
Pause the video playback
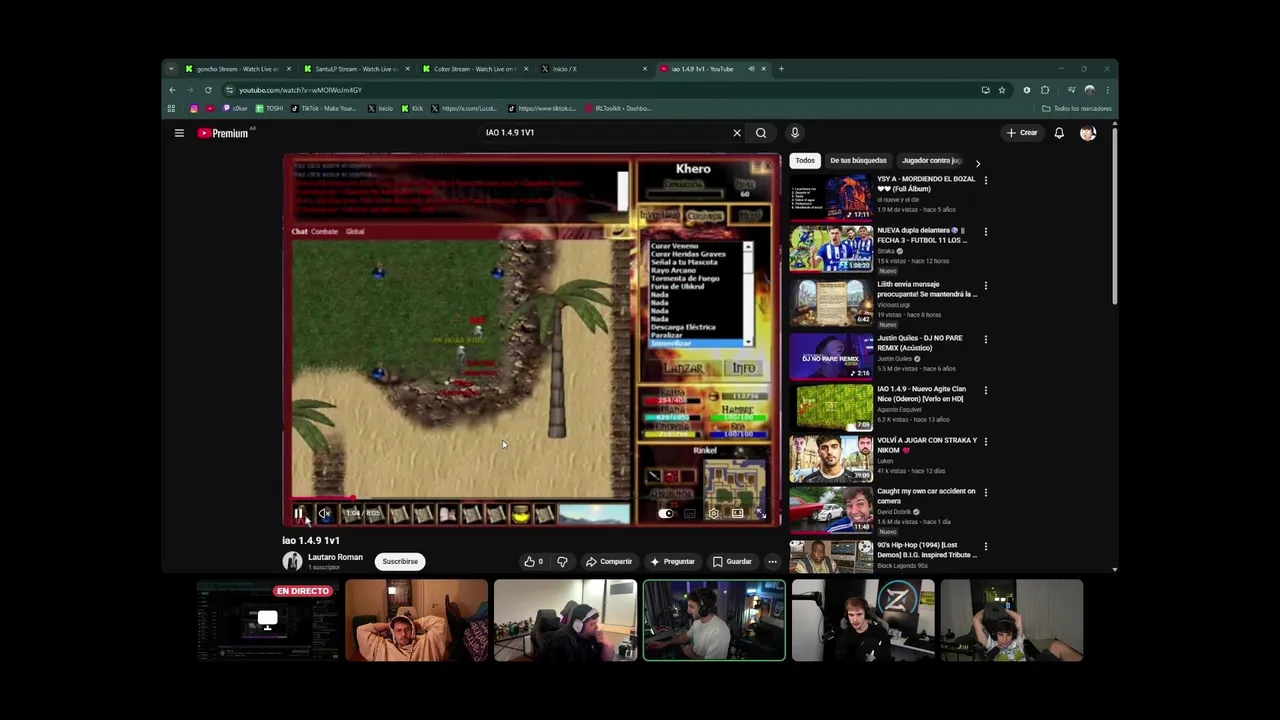[298, 514]
